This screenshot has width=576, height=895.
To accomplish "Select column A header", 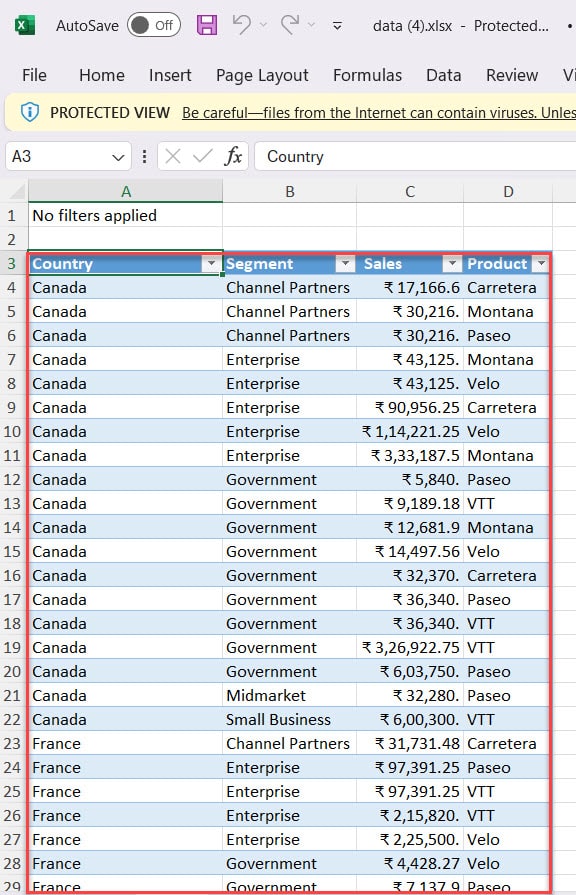I will click(126, 191).
